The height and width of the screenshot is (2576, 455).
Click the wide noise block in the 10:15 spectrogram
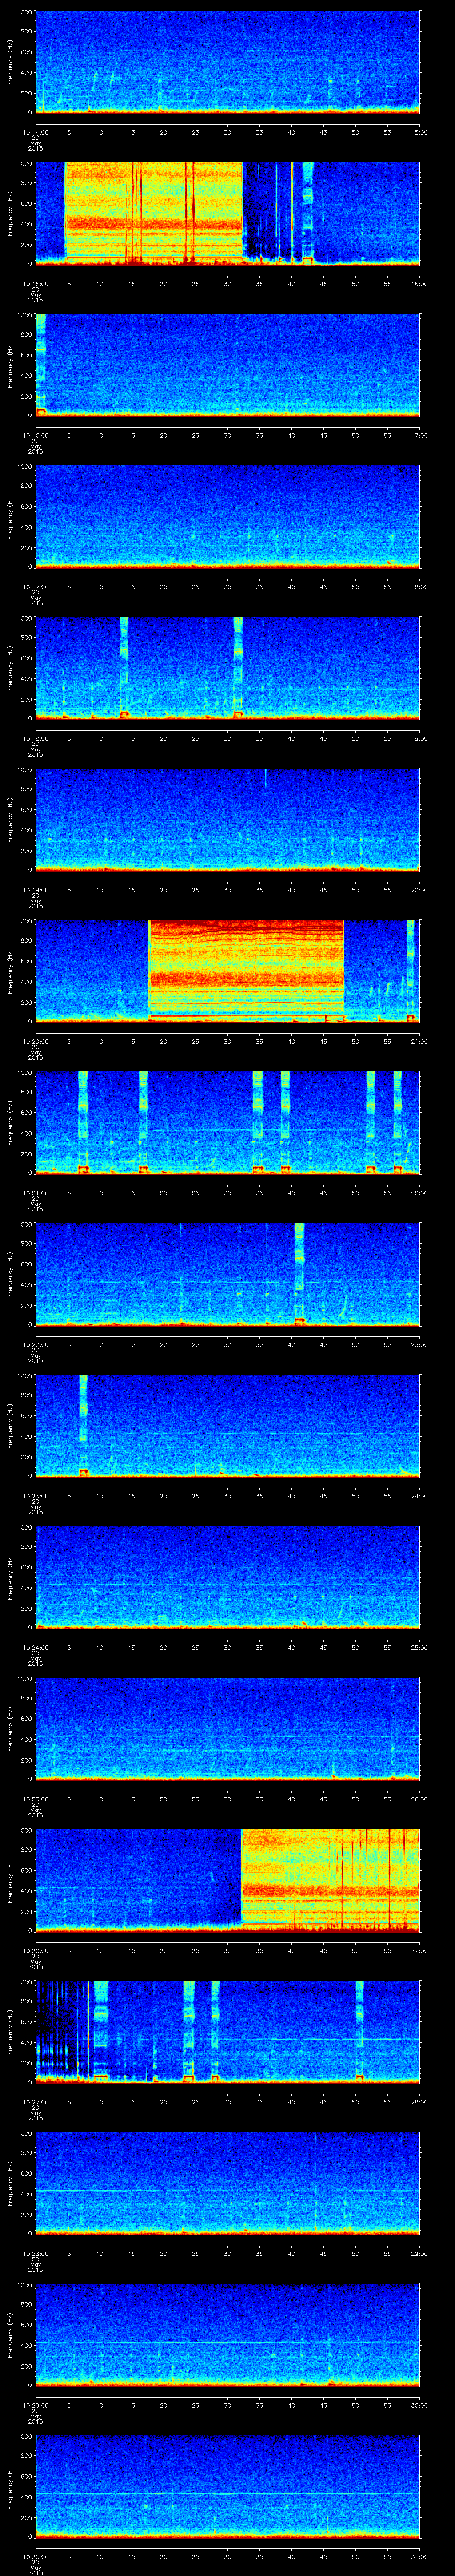click(154, 213)
